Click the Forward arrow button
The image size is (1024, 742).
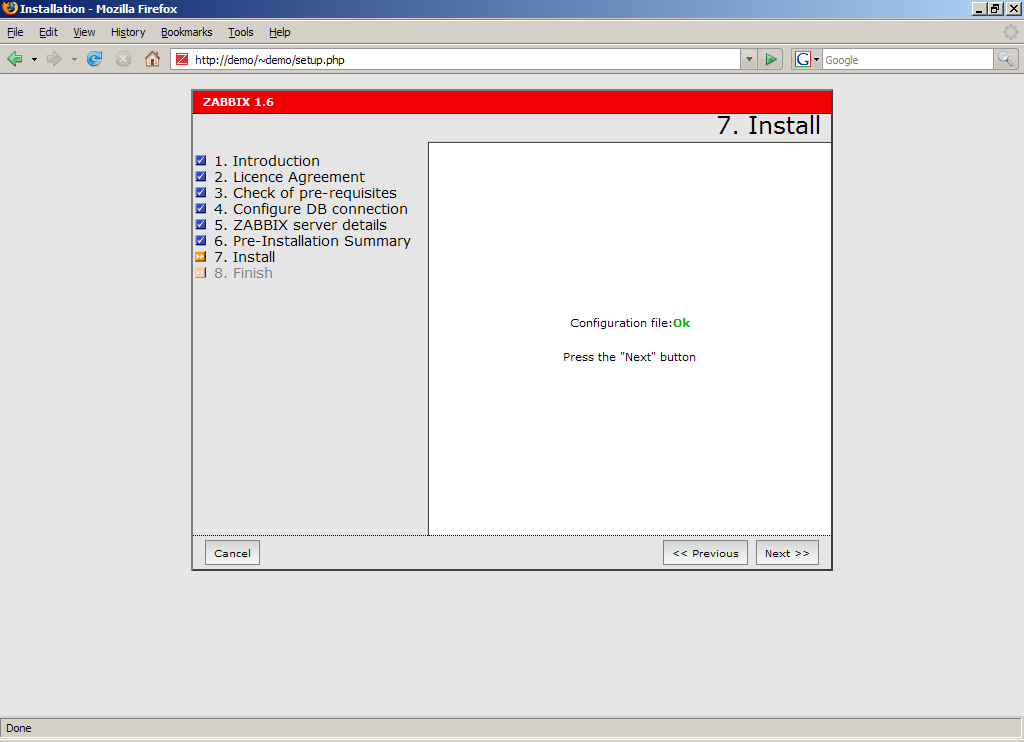[x=54, y=59]
